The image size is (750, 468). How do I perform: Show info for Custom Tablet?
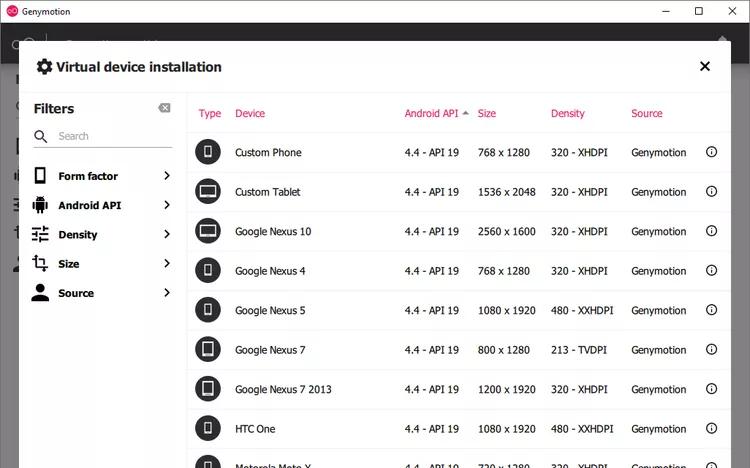(x=711, y=191)
